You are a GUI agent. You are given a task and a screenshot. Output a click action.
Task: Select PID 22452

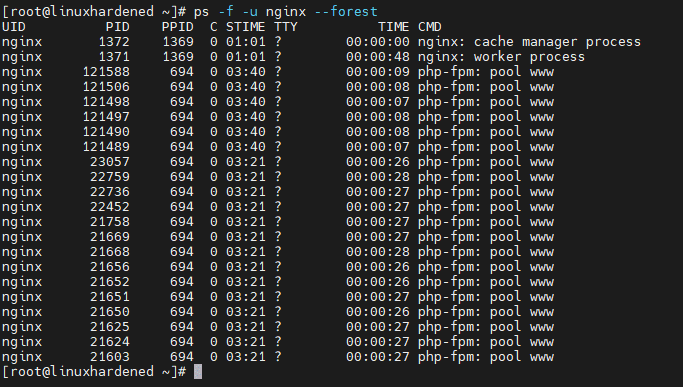pos(110,207)
